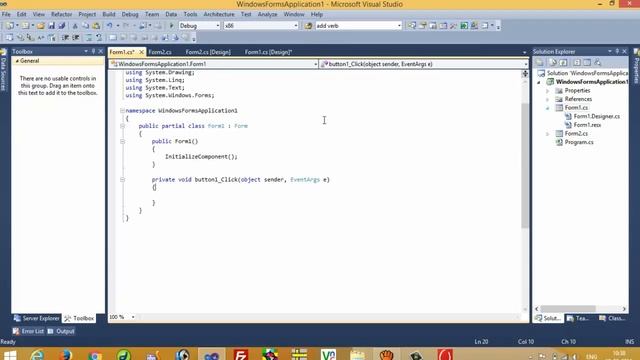Close the Form1.cs tab with its X
The image size is (640, 360).
point(142,52)
